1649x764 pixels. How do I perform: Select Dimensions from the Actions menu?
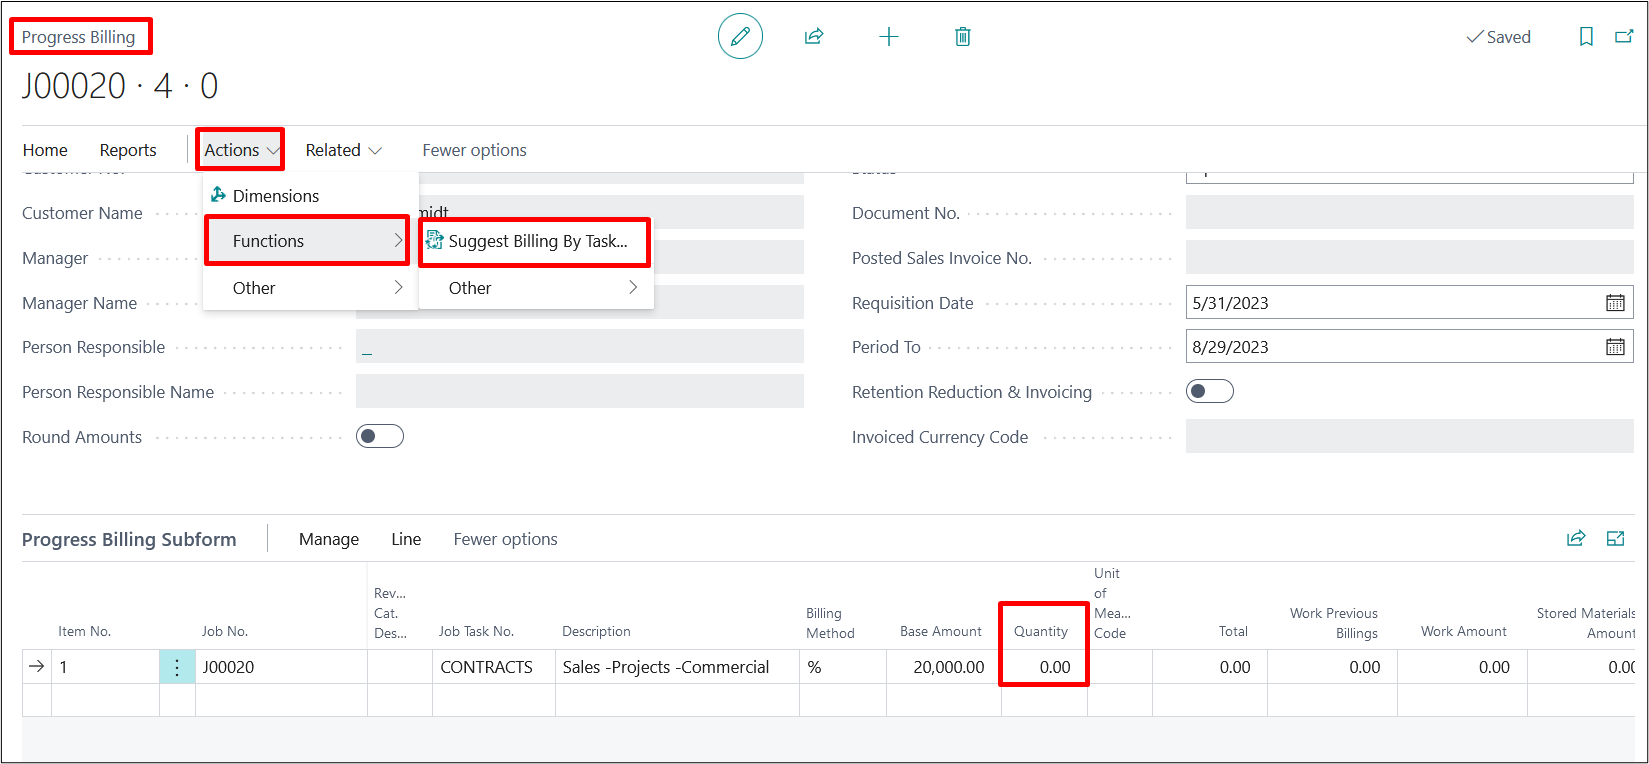pyautogui.click(x=275, y=196)
